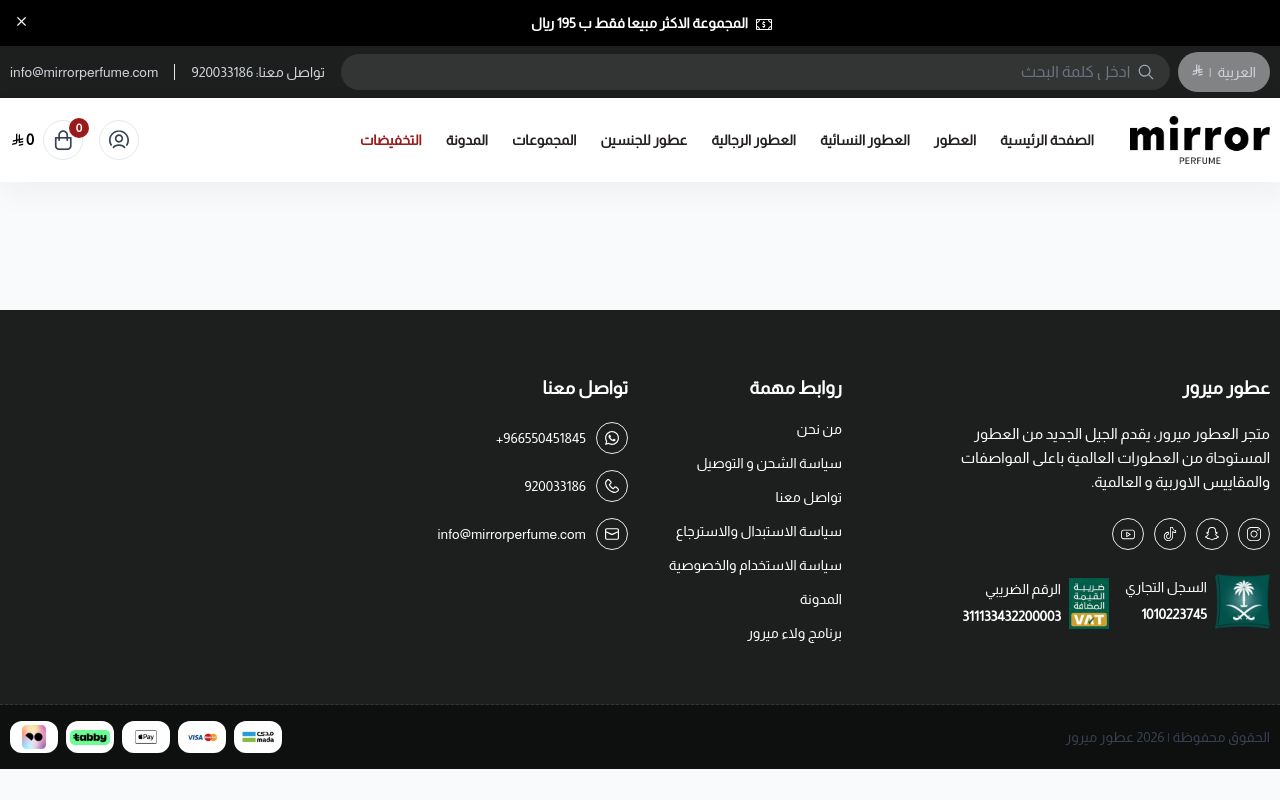Focus the search field ادخل كلمة البحث
1280x800 pixels.
pyautogui.click(x=755, y=72)
